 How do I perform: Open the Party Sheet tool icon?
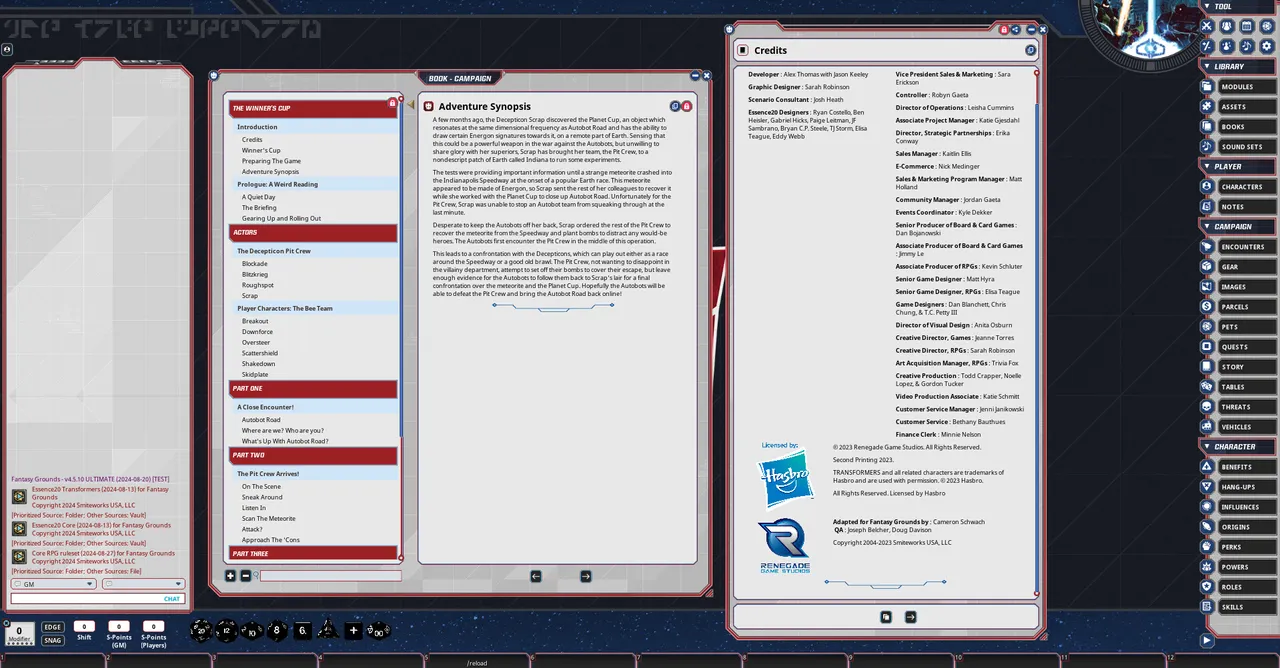1227,26
